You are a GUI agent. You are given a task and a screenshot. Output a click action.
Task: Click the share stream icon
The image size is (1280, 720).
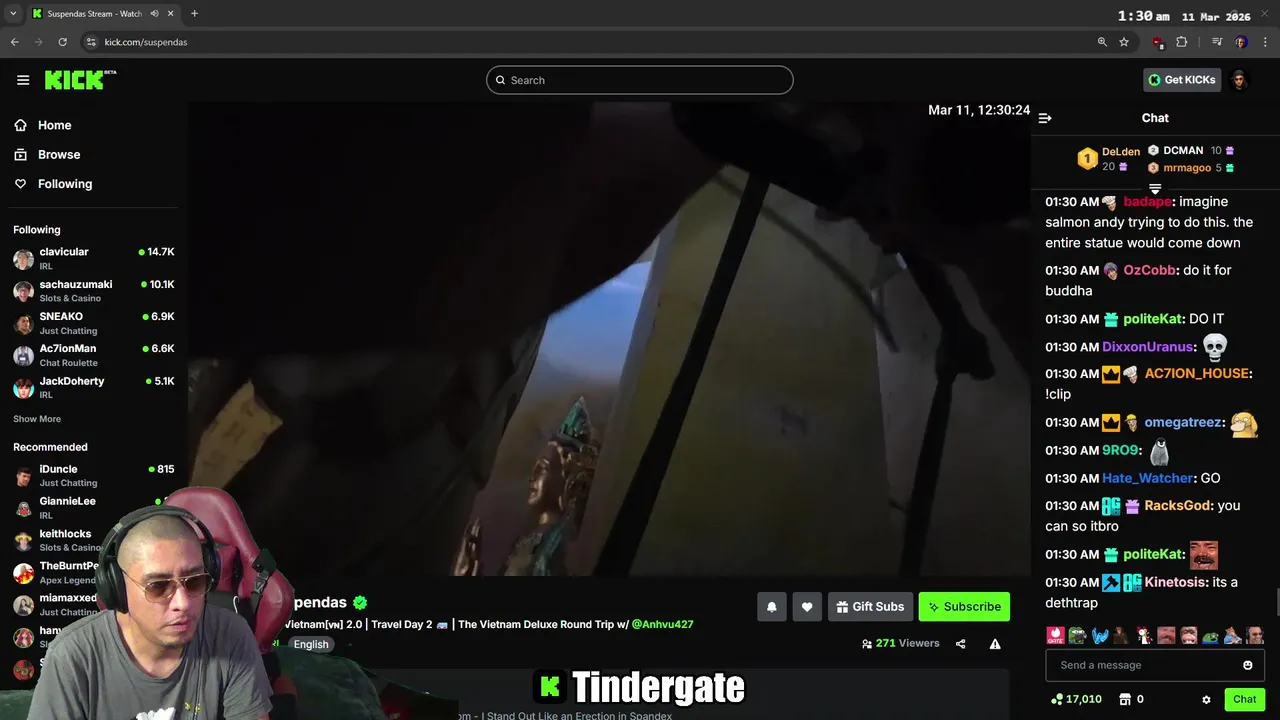click(x=960, y=644)
